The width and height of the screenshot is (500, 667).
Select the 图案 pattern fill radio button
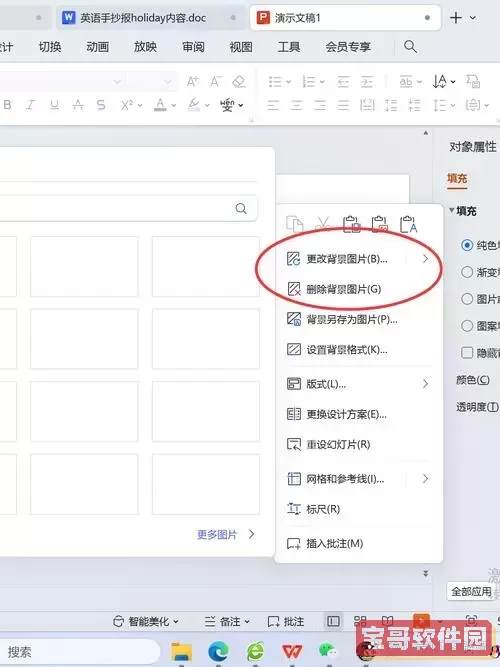point(467,326)
